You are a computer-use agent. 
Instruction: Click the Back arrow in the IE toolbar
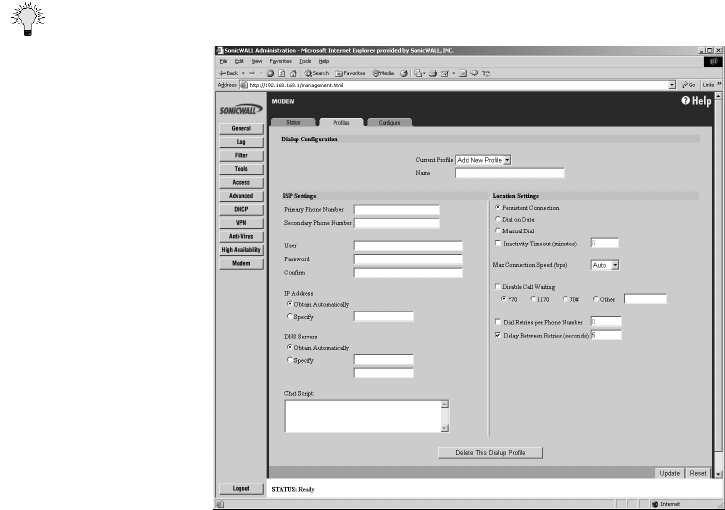[x=228, y=73]
